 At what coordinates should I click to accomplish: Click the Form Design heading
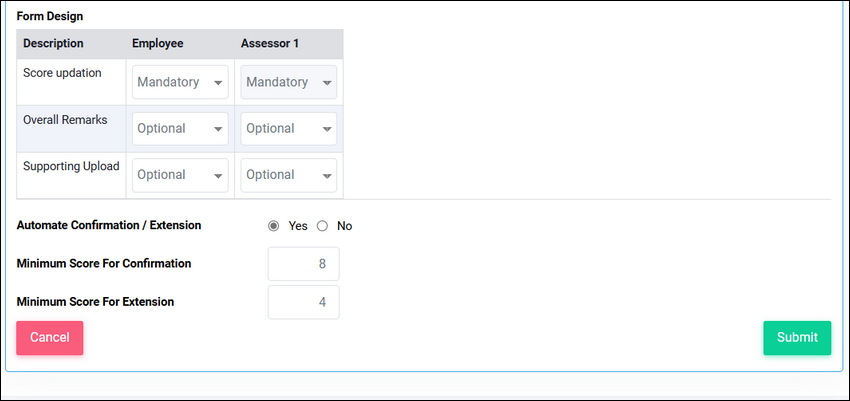click(x=50, y=16)
